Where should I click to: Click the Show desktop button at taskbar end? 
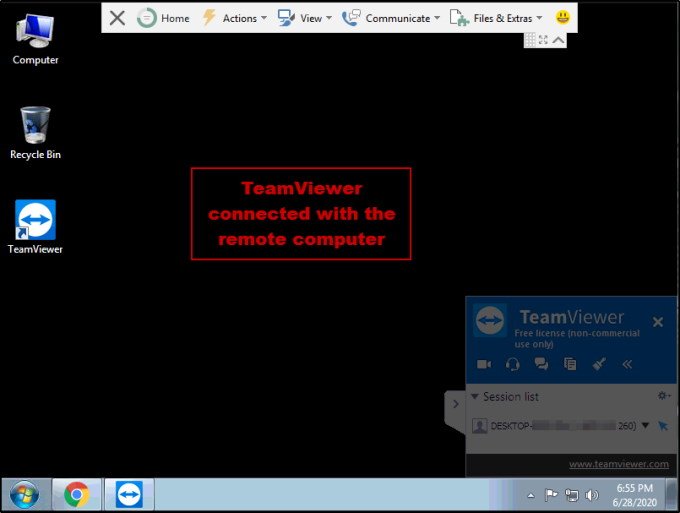(672, 494)
